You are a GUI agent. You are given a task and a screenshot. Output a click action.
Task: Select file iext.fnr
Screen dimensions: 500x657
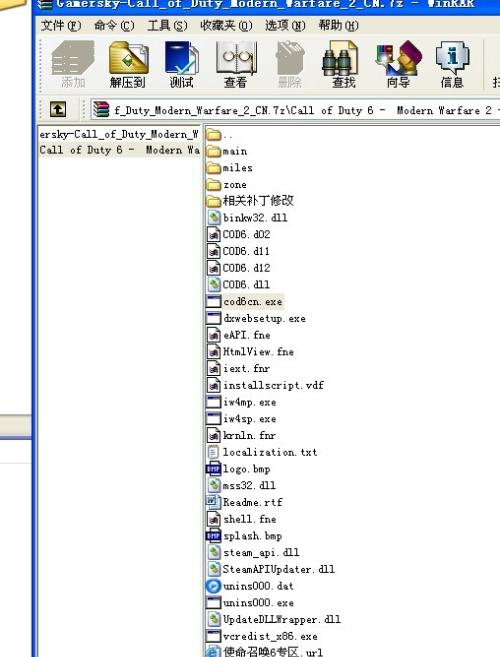[x=239, y=368]
